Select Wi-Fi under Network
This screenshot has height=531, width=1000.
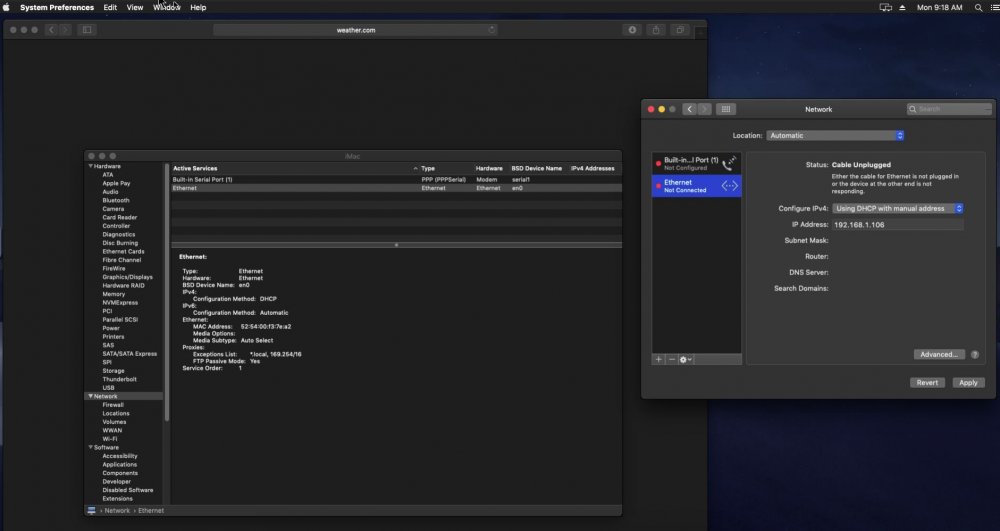pyautogui.click(x=110, y=439)
